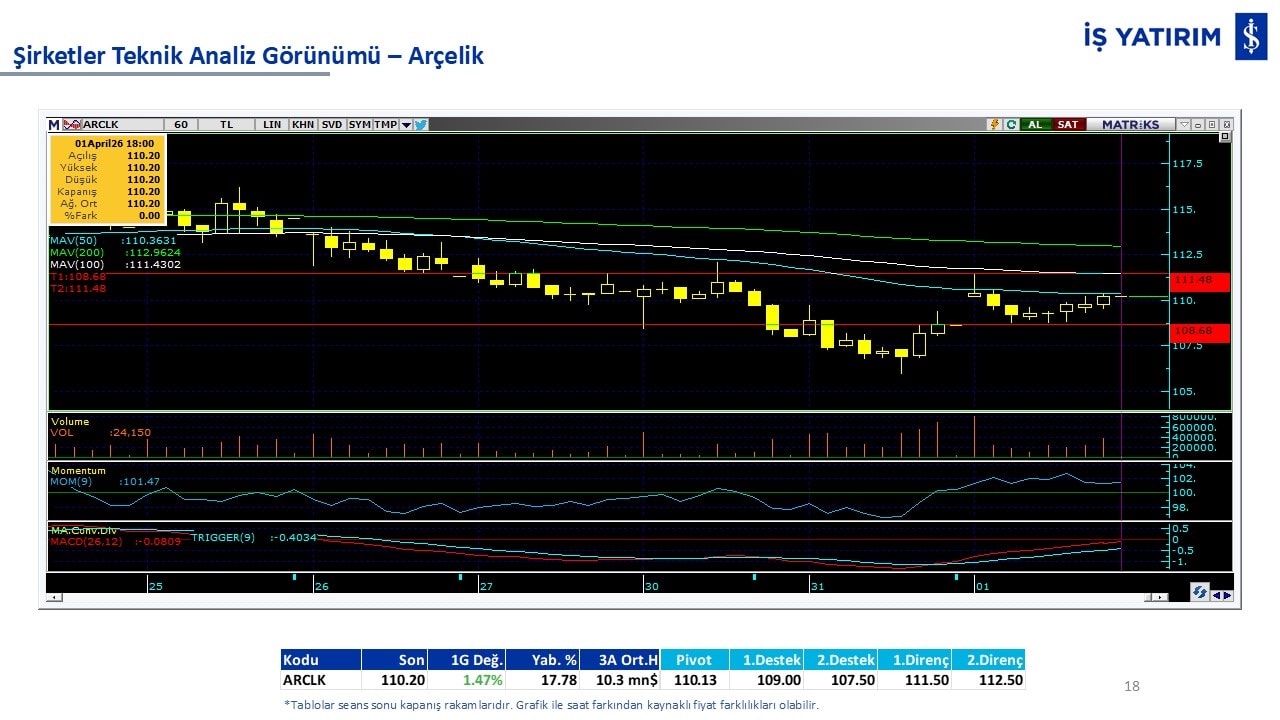The width and height of the screenshot is (1280, 720).
Task: Click the Matriks M logo icon
Action: coord(54,125)
